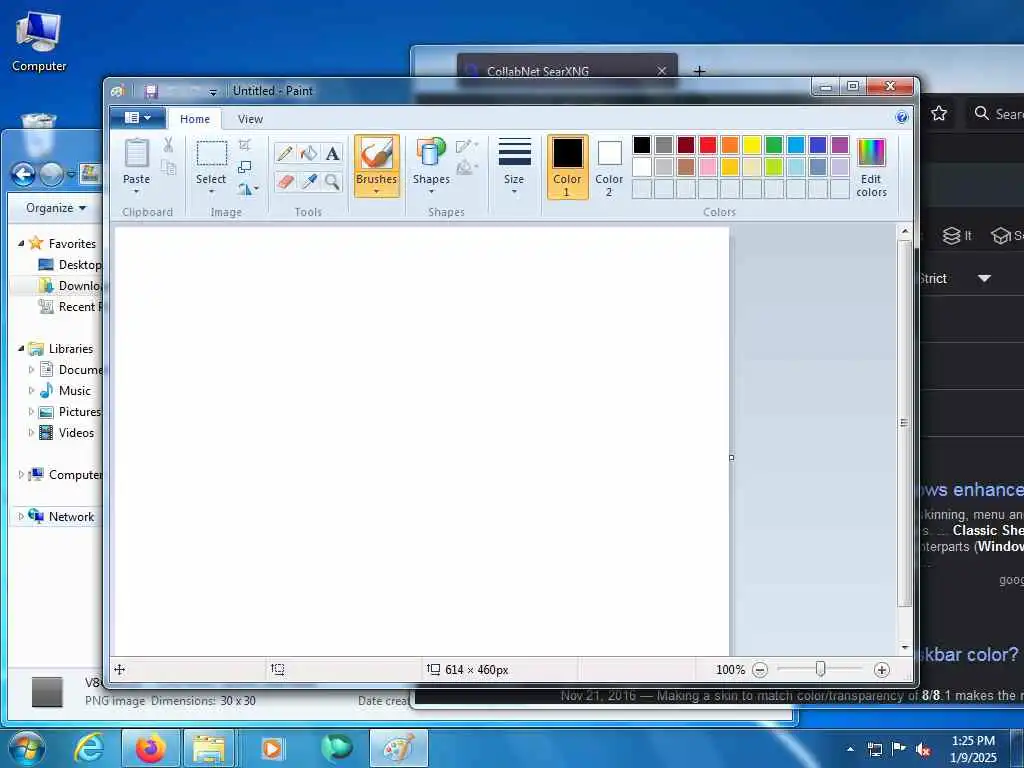Click the zoom slider handle
This screenshot has width=1024, height=768.
click(x=820, y=669)
